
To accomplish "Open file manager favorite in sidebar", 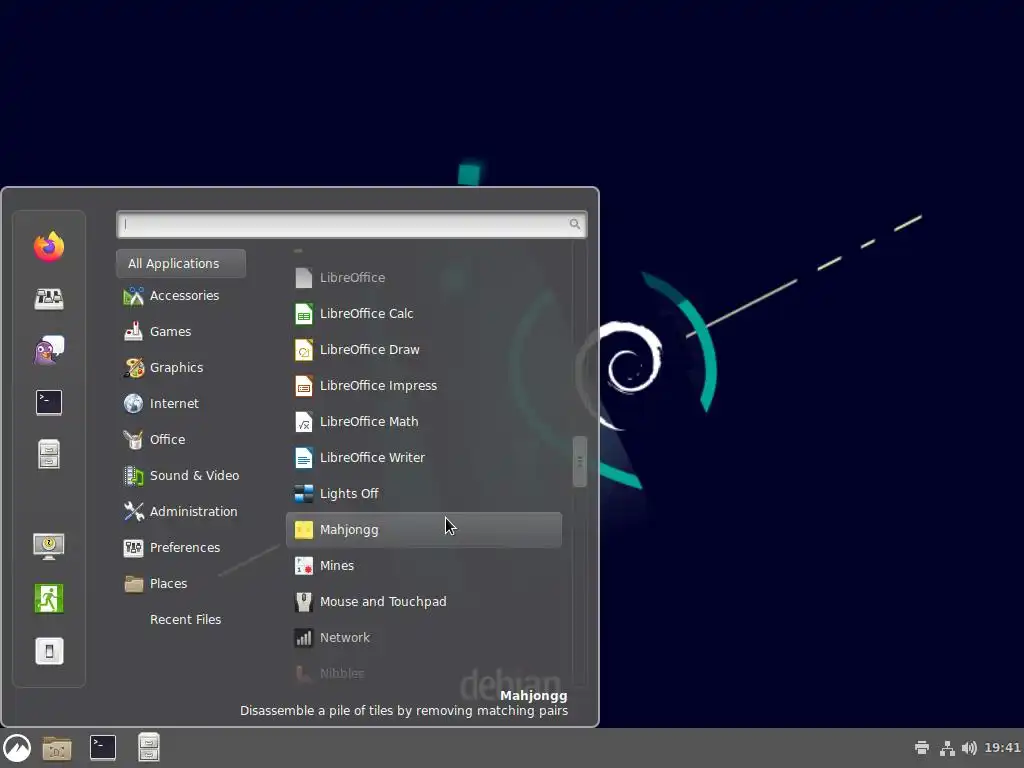I will [x=49, y=455].
